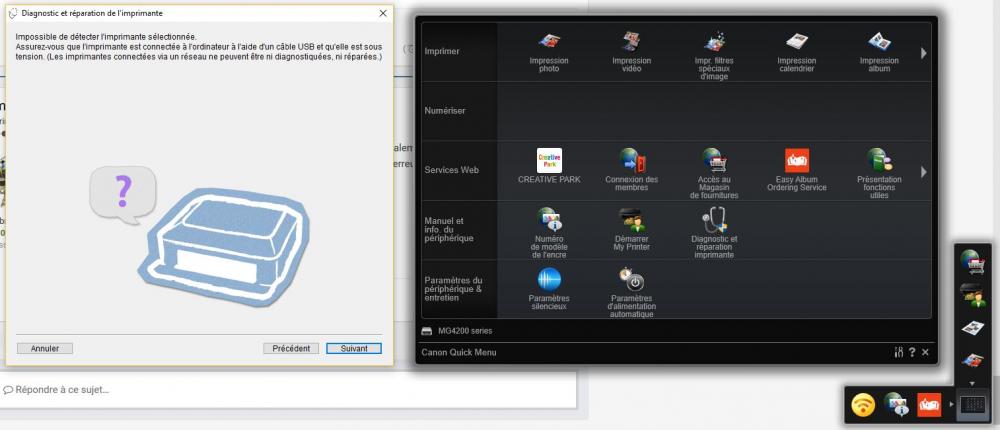
Task: Click supply store cart icon in vertical shortcut bar
Action: click(x=973, y=261)
